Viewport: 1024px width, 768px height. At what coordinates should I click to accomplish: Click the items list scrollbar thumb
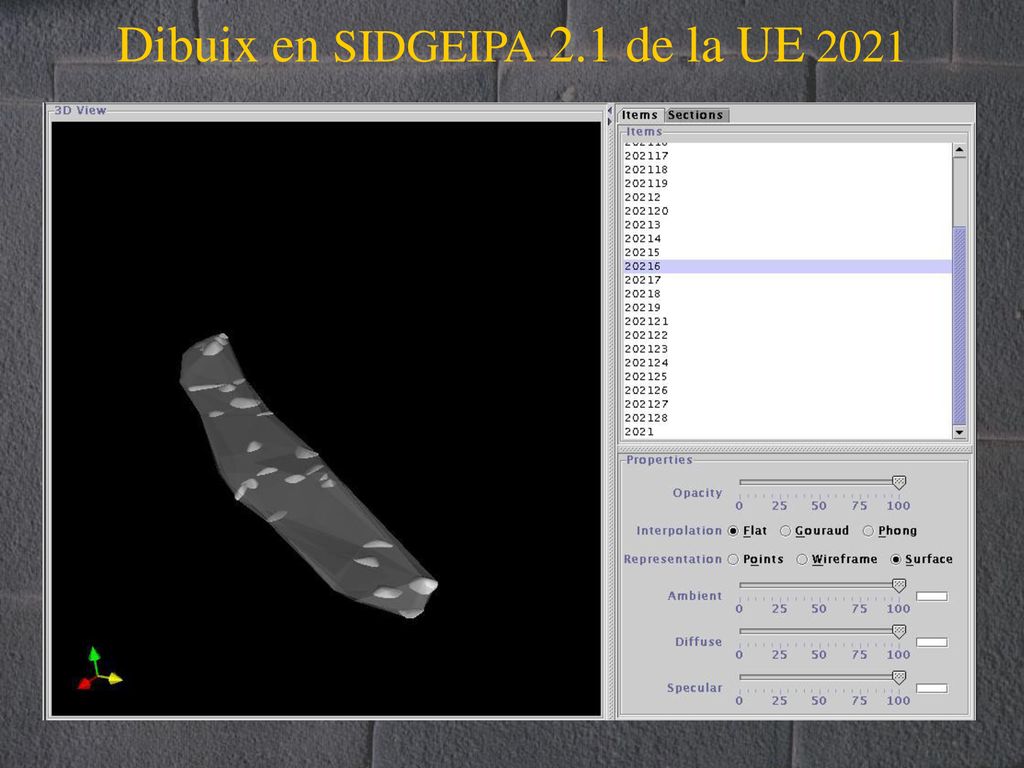tap(959, 325)
